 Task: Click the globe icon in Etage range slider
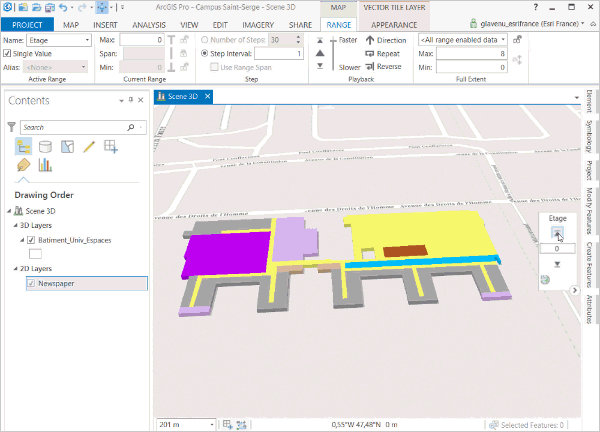pos(545,280)
